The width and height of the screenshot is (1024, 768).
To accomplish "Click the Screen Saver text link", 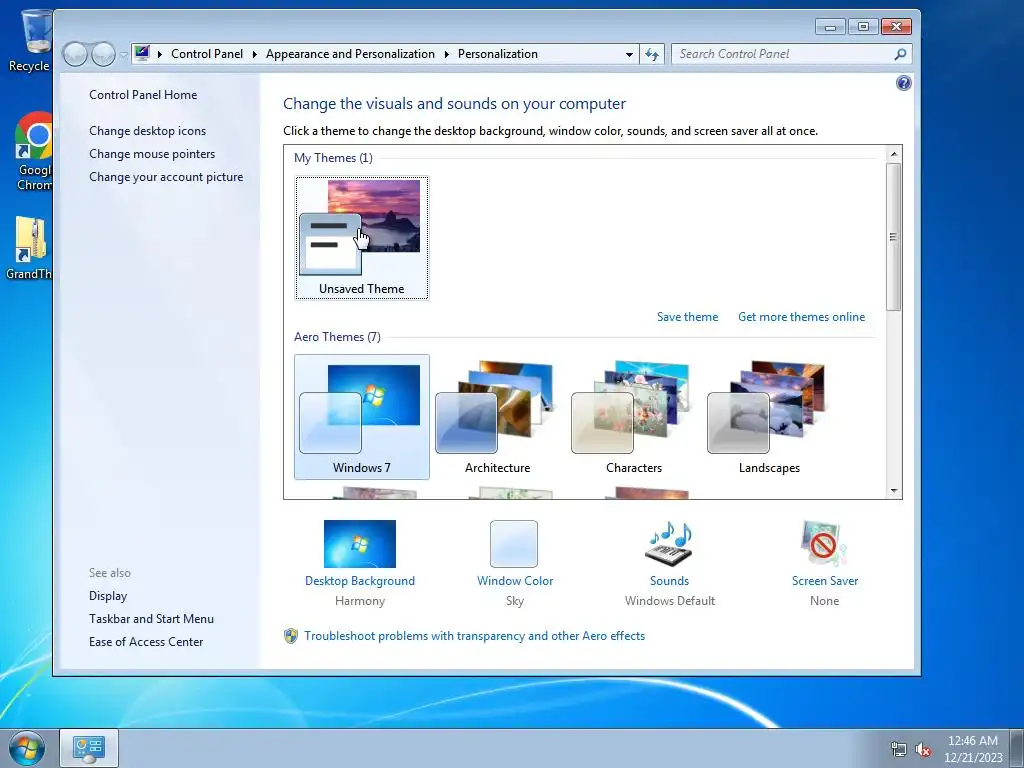I will pos(825,581).
